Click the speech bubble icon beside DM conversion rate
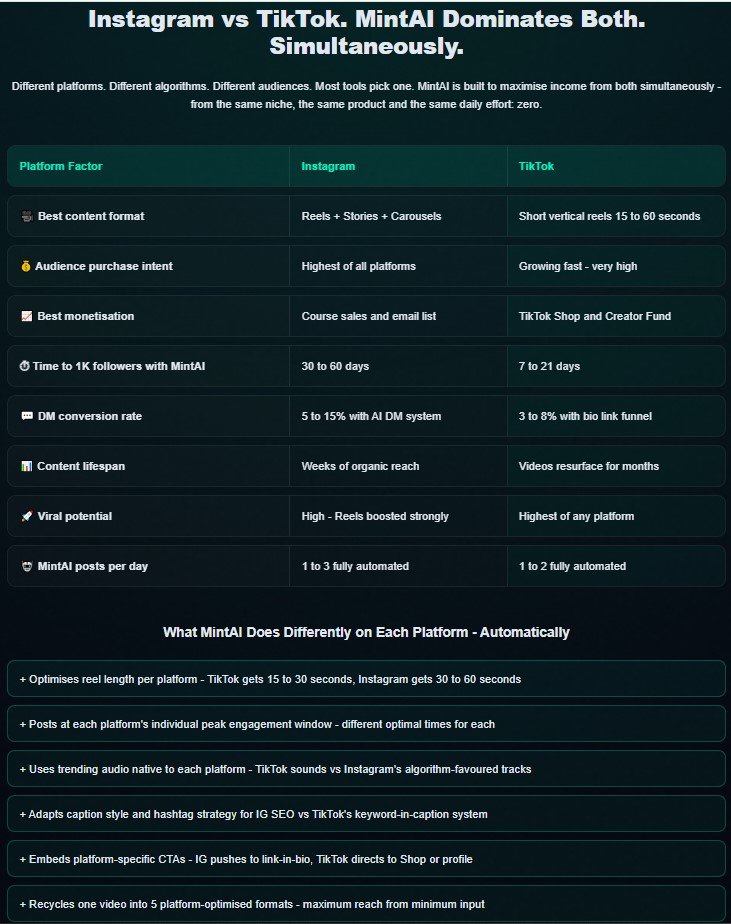 click(26, 416)
